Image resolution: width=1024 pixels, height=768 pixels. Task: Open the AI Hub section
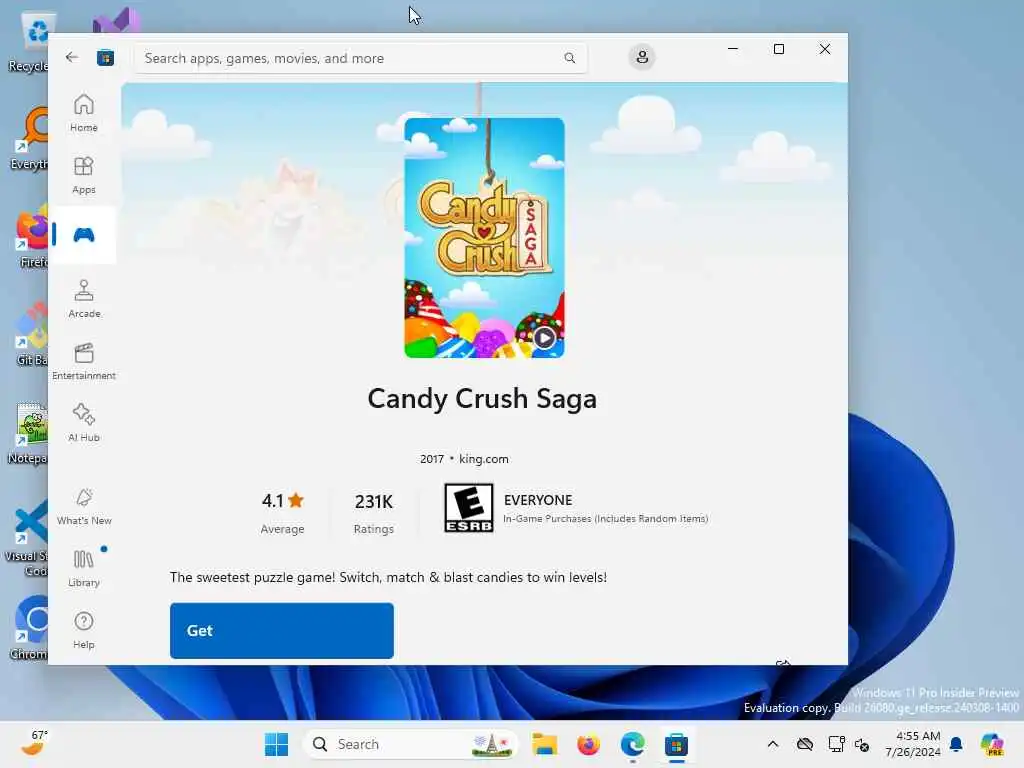pyautogui.click(x=84, y=423)
